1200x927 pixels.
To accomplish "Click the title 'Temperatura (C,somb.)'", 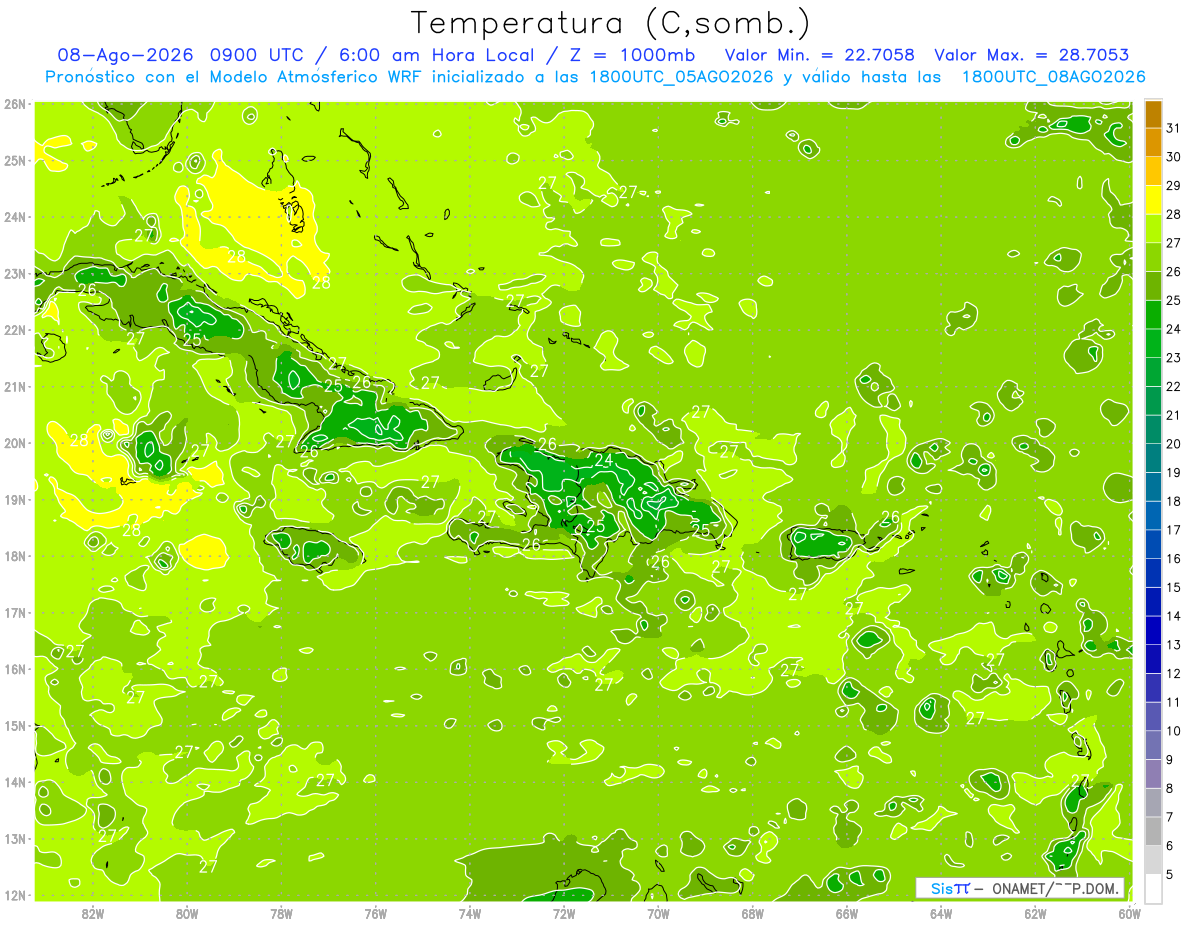I will tap(610, 23).
